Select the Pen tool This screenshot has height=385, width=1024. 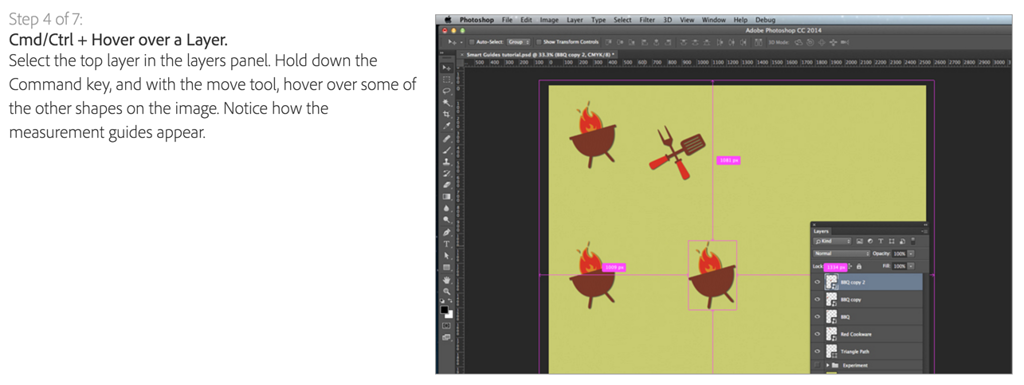(x=447, y=232)
